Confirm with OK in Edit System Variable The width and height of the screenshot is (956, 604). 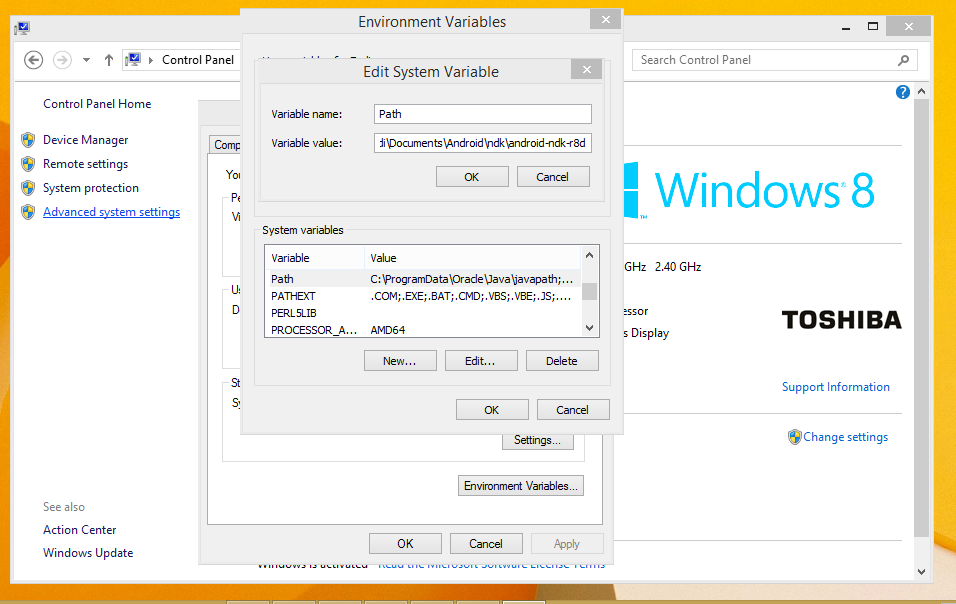coord(472,177)
